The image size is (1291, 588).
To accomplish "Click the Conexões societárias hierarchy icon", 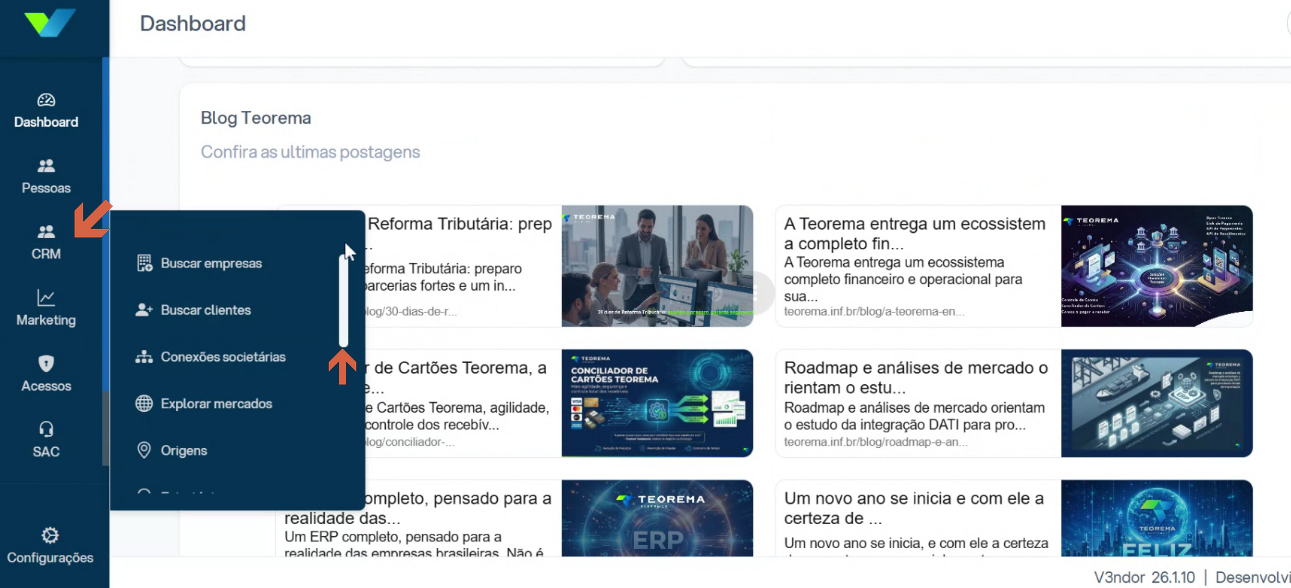I will coord(144,357).
